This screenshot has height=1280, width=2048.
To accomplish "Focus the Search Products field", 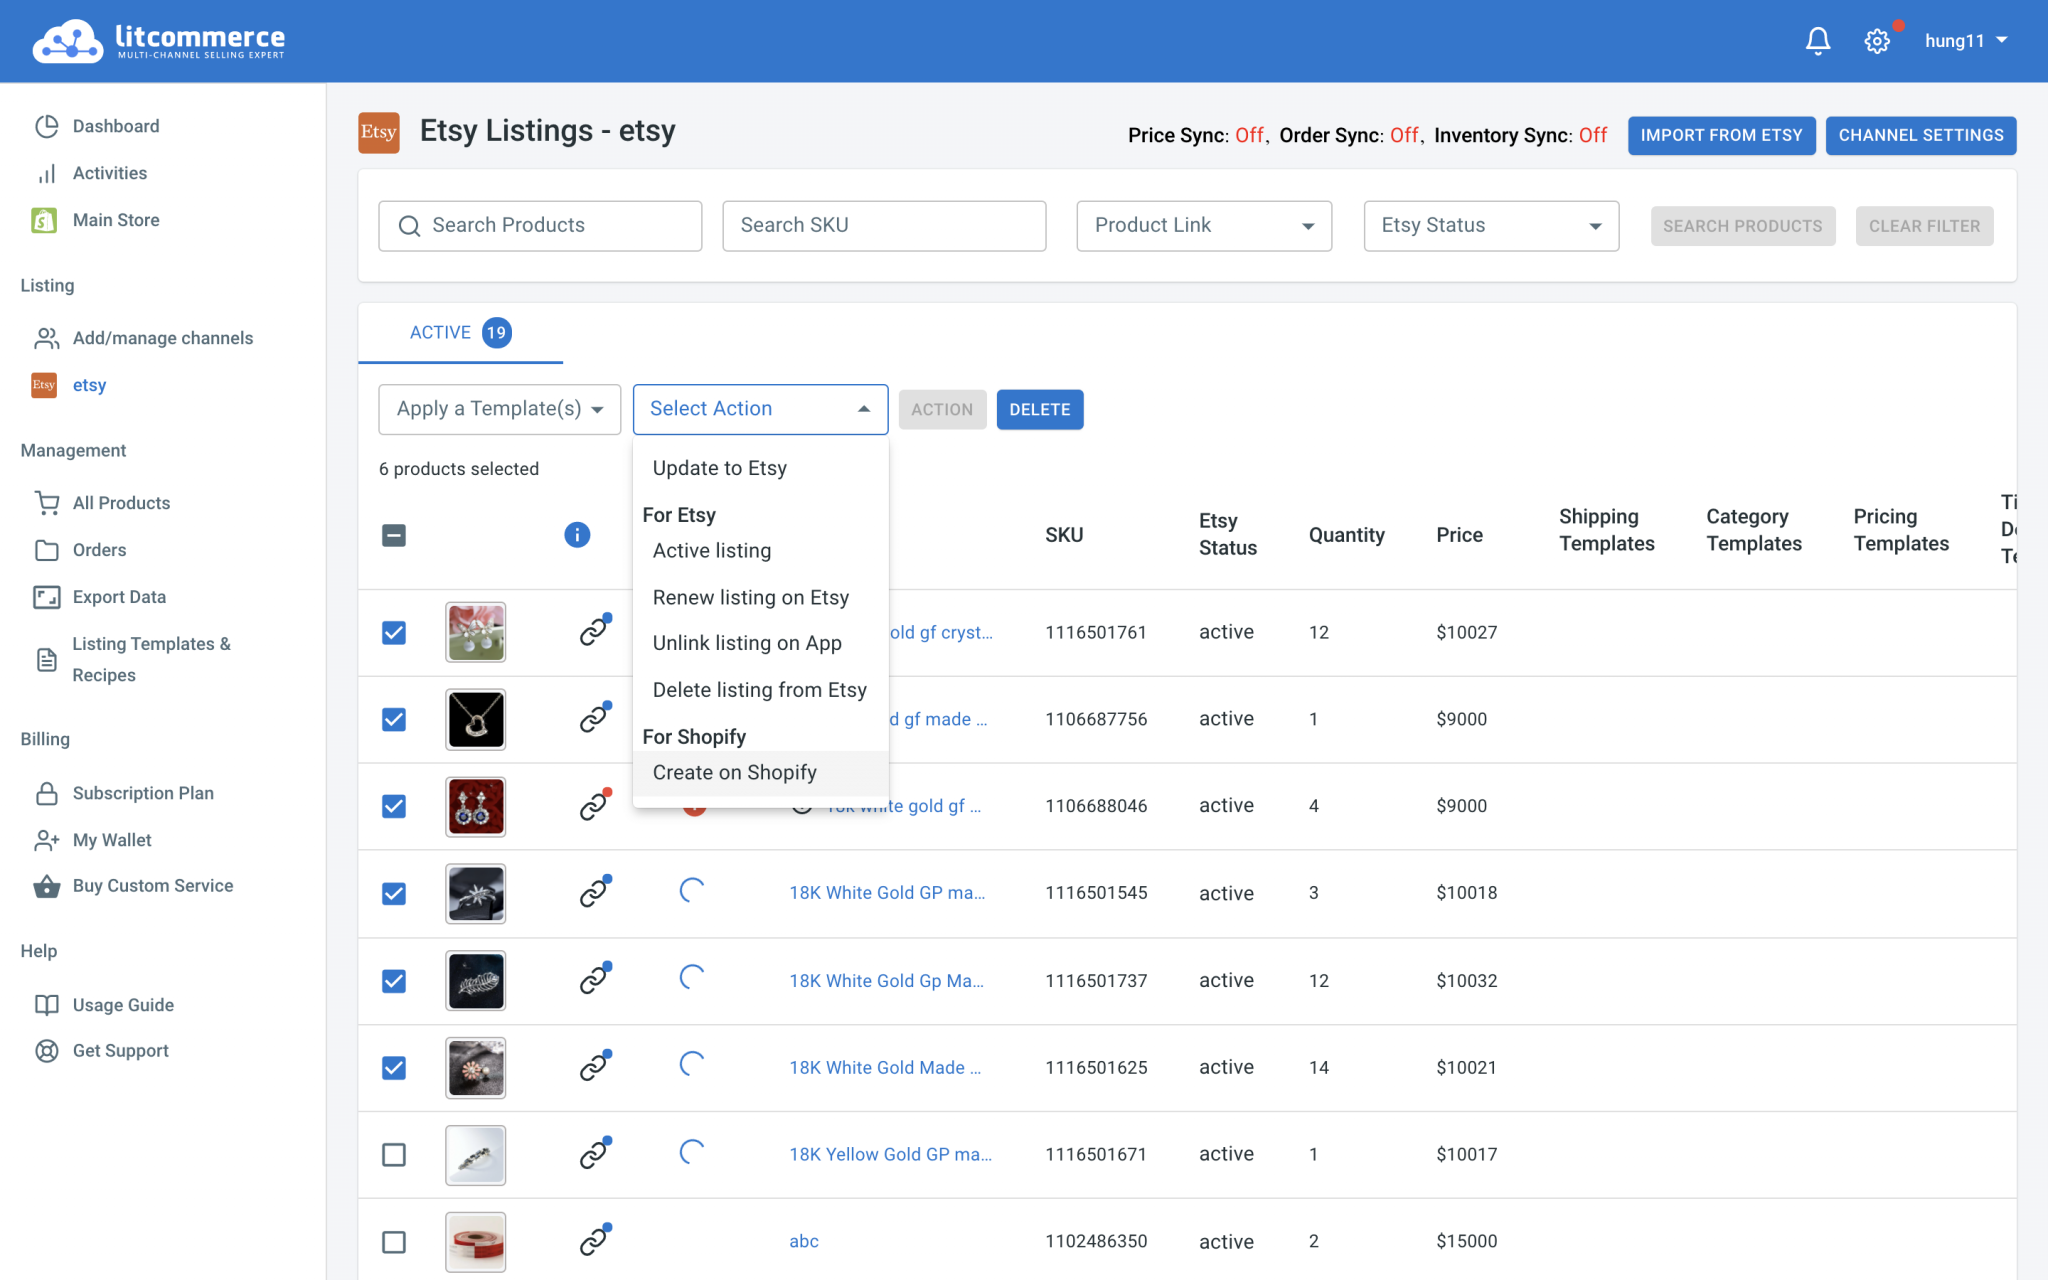I will click(540, 226).
